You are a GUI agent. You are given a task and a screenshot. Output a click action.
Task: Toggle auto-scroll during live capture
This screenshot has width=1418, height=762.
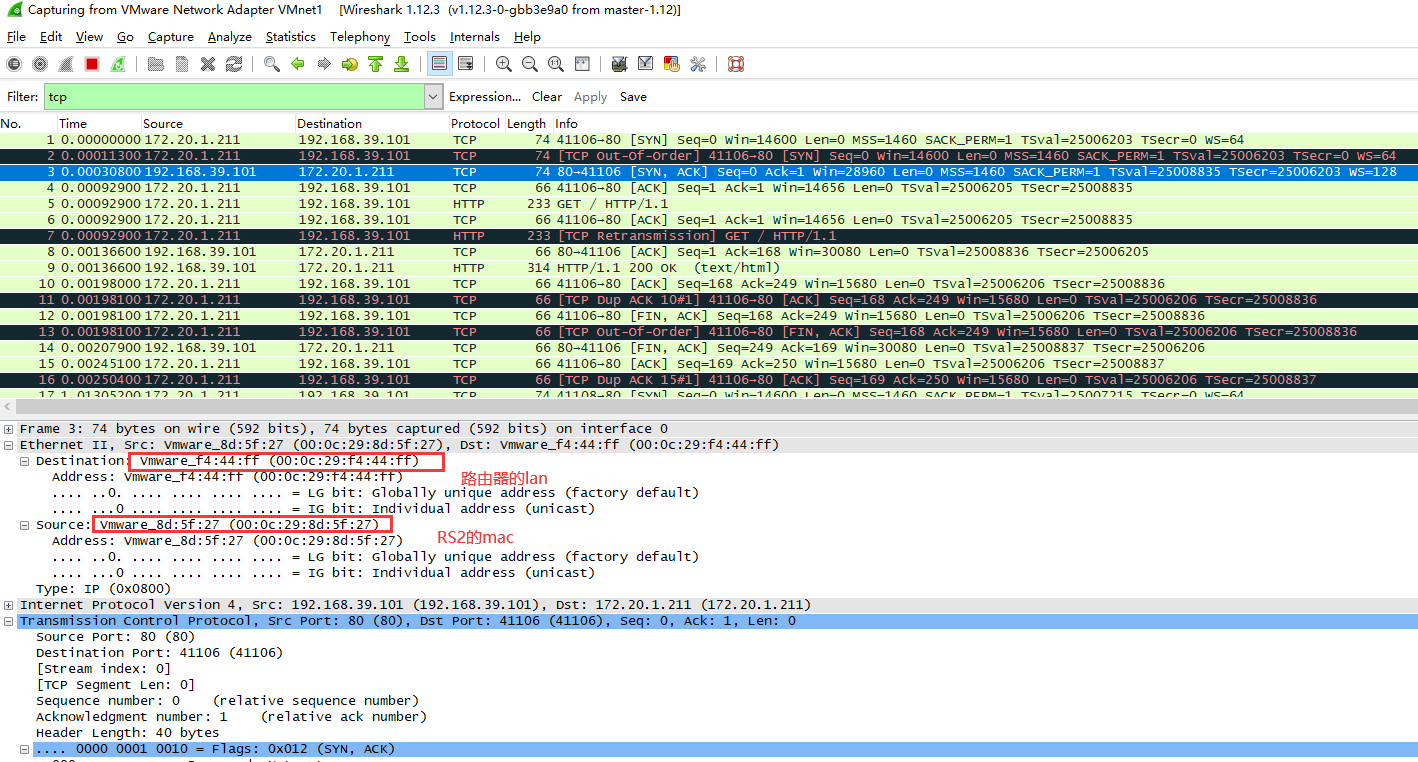click(x=465, y=64)
